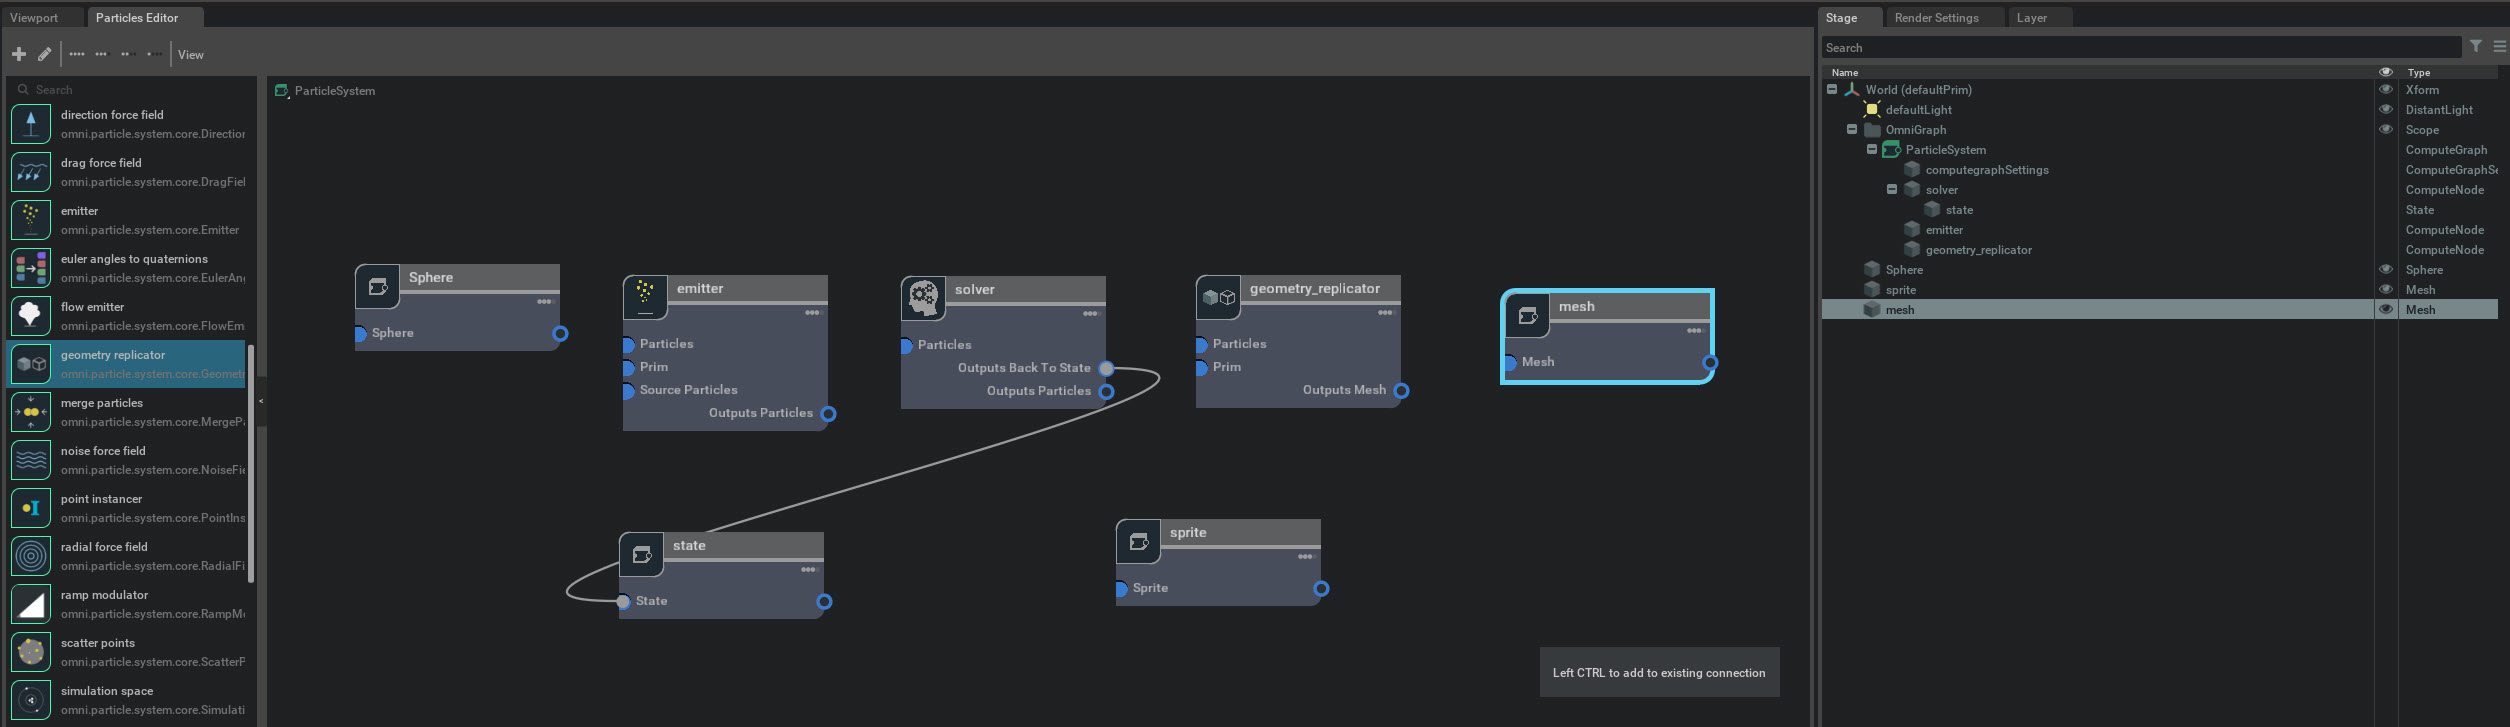The image size is (2510, 727).
Task: Toggle visibility of sprite prim row
Action: (2386, 290)
